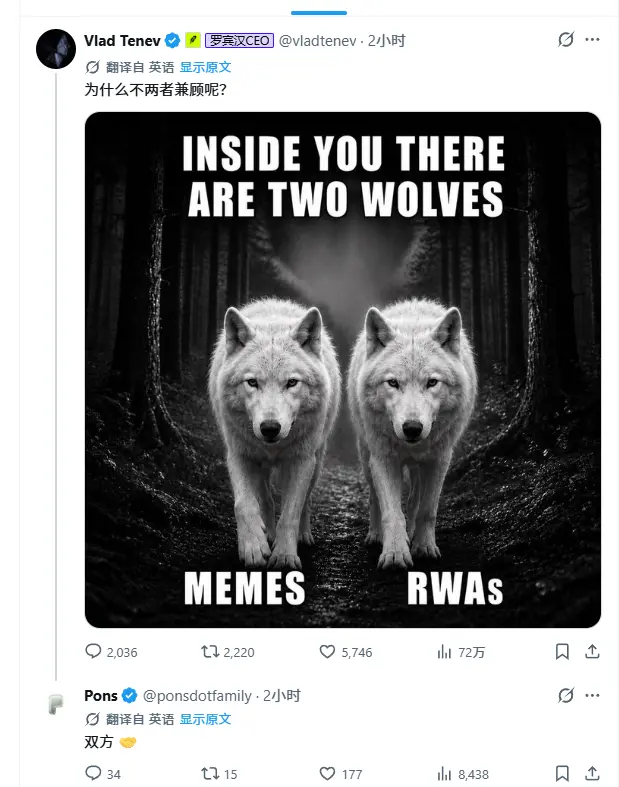Open more options on Vlad Tenev's post
Screen dimensions: 619x787
pos(592,40)
